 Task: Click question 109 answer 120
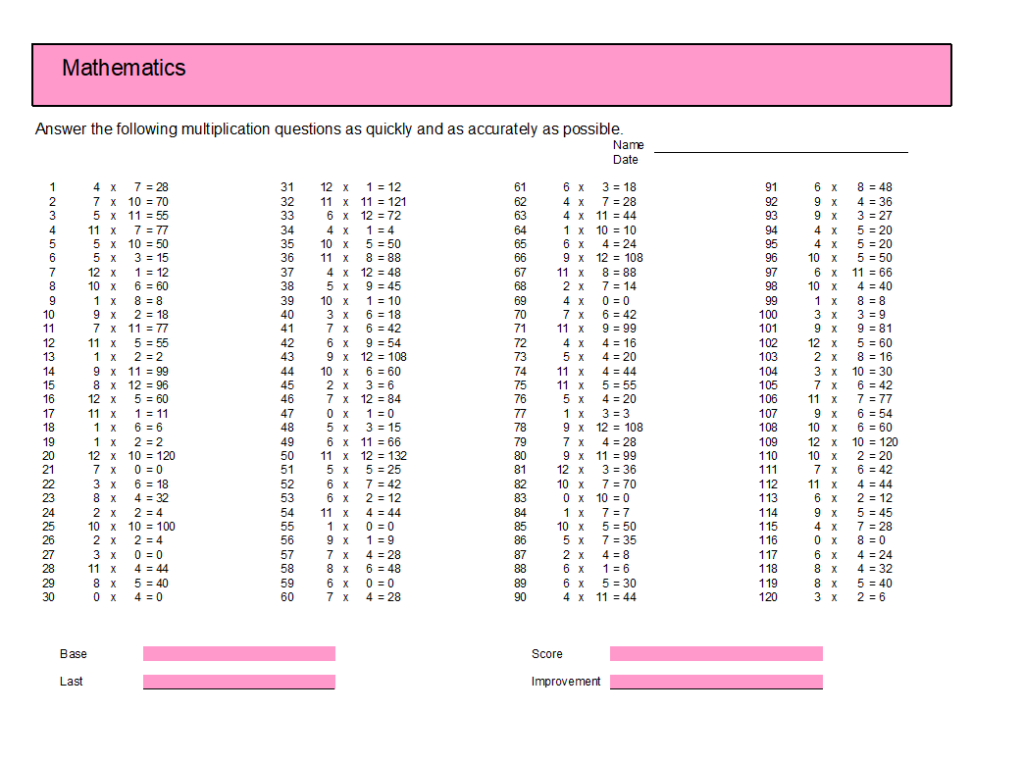[x=886, y=442]
